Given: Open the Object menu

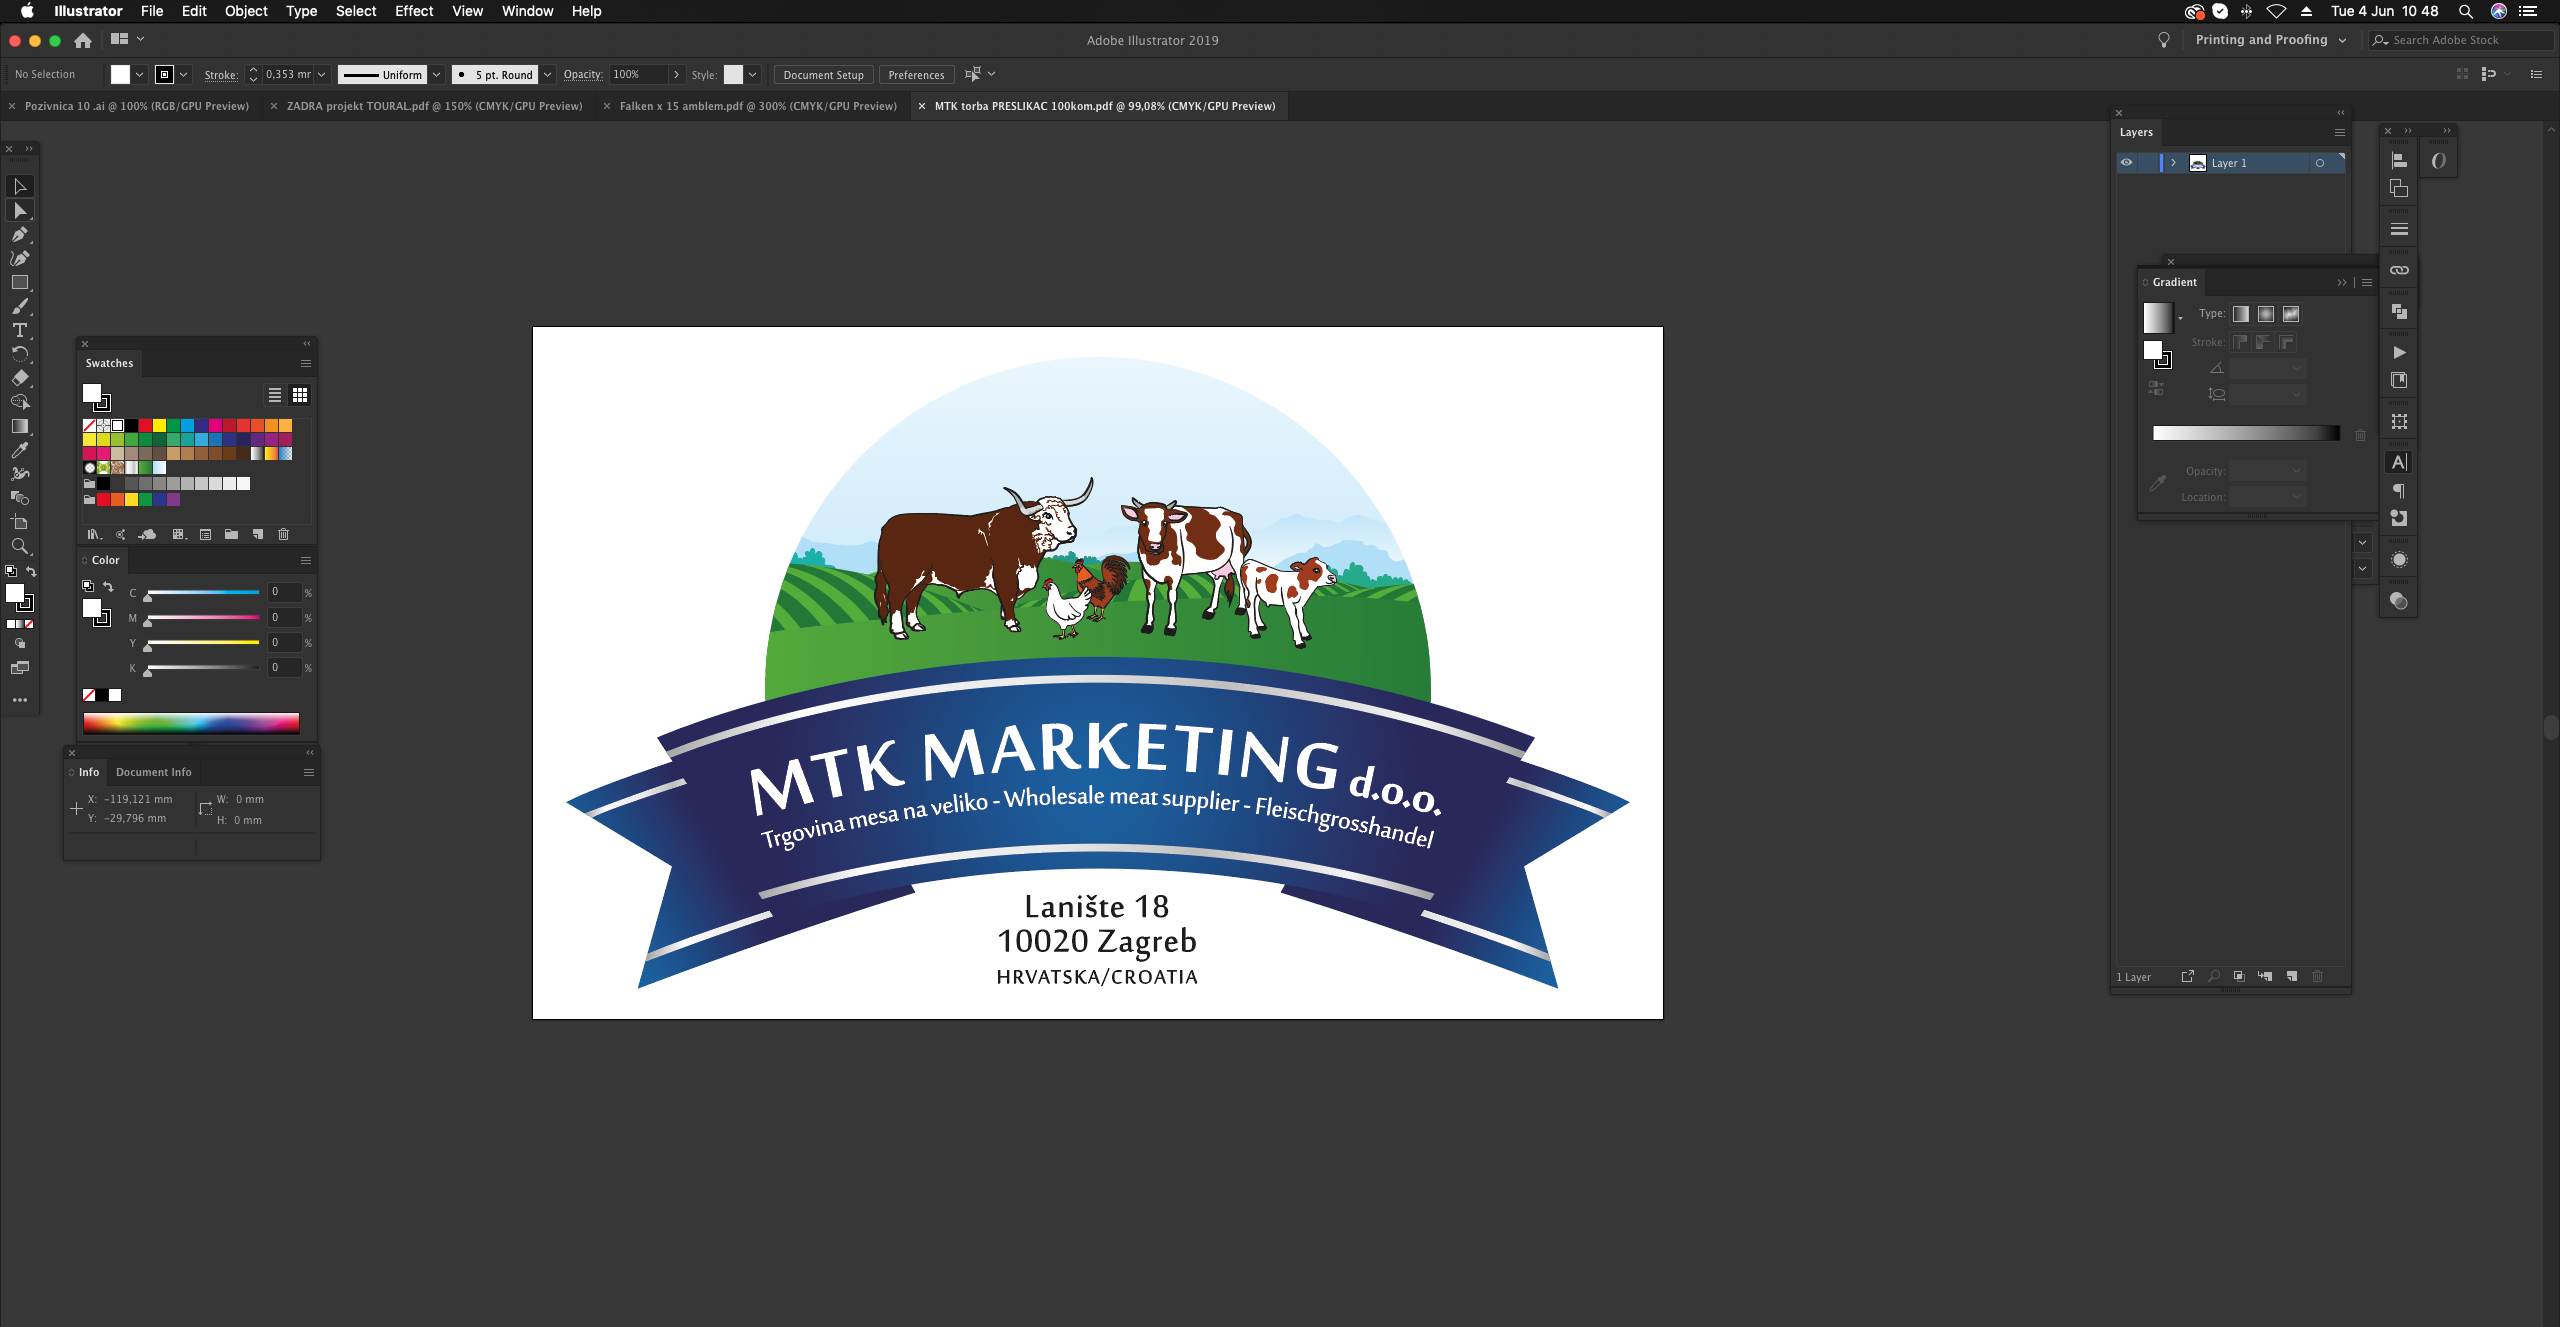Looking at the screenshot, I should (246, 11).
